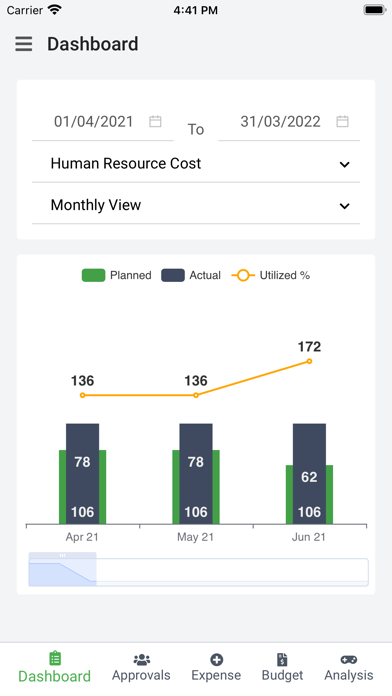Click the chart zoom slider handle
This screenshot has width=392, height=696.
63,555
